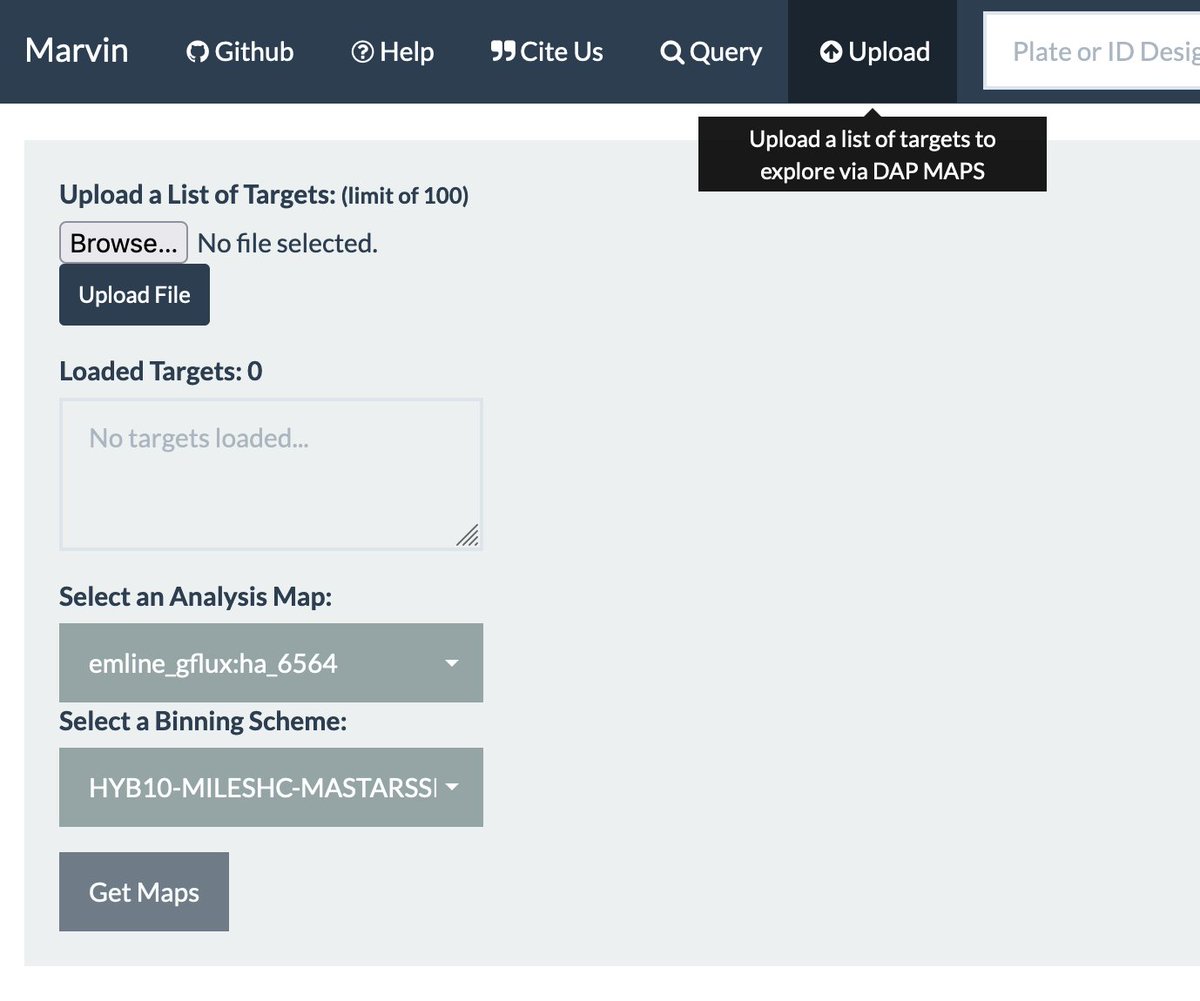1200x1001 pixels.
Task: Open the Github nav item
Action: pos(240,52)
